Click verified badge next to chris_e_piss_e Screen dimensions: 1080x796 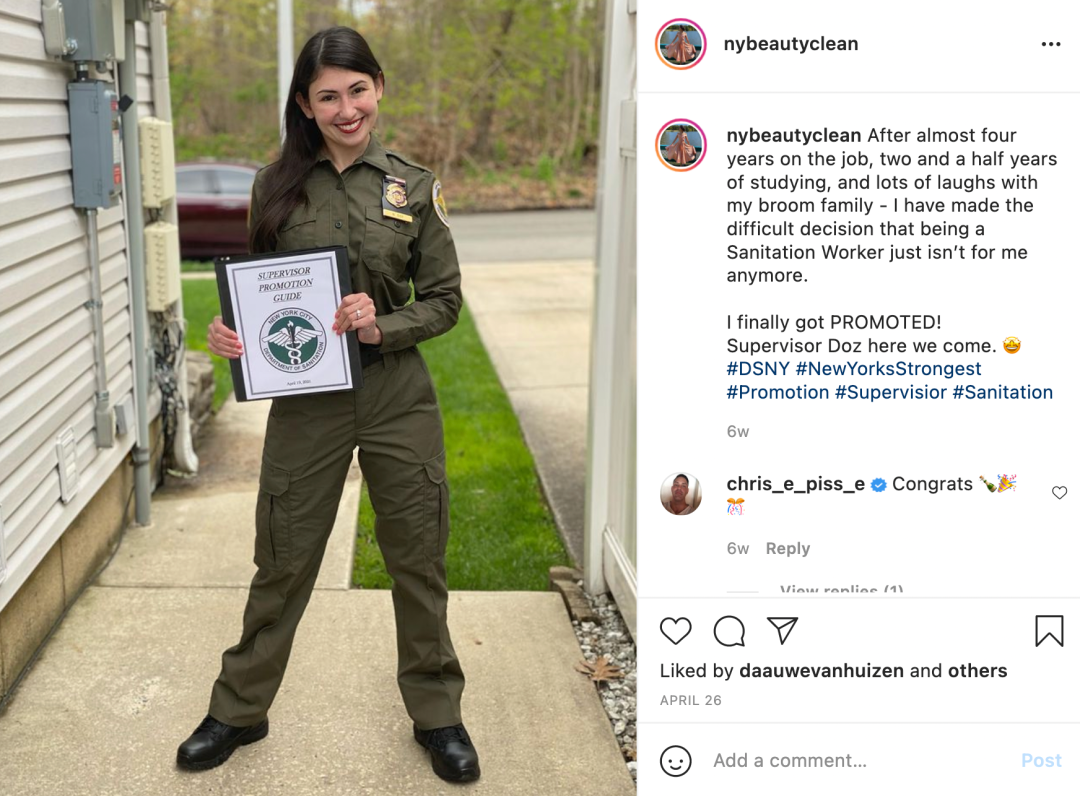[x=878, y=485]
